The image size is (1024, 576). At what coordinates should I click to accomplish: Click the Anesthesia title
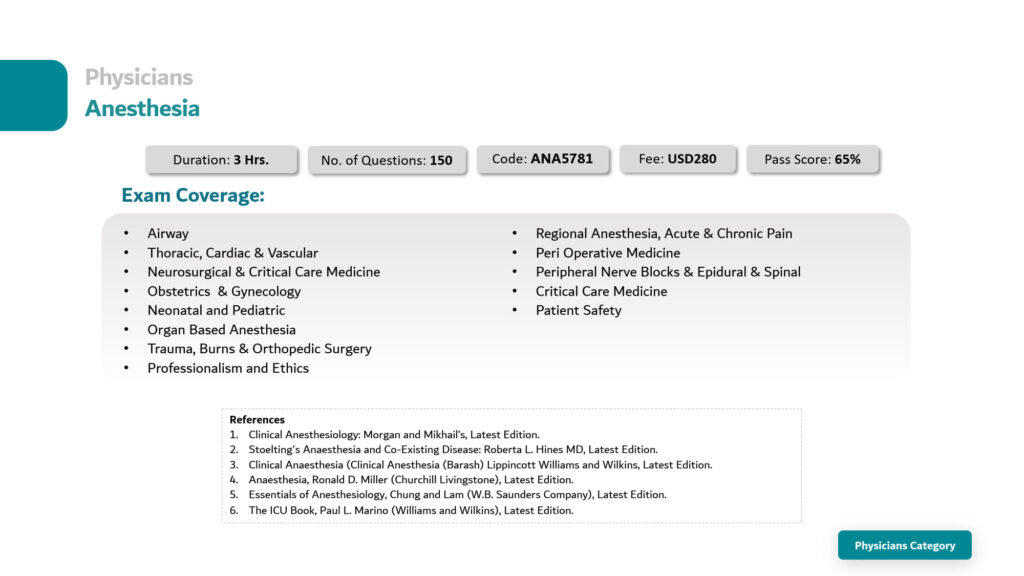(x=142, y=108)
